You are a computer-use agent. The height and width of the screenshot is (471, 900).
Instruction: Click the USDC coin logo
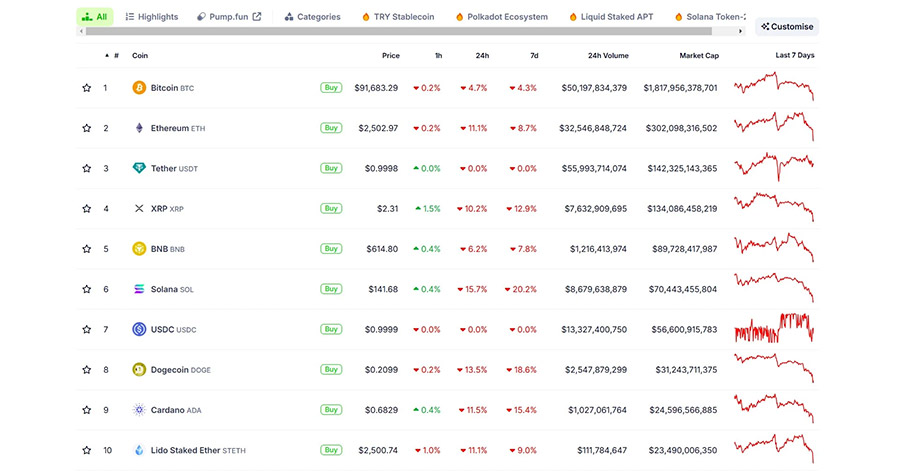pyautogui.click(x=139, y=329)
